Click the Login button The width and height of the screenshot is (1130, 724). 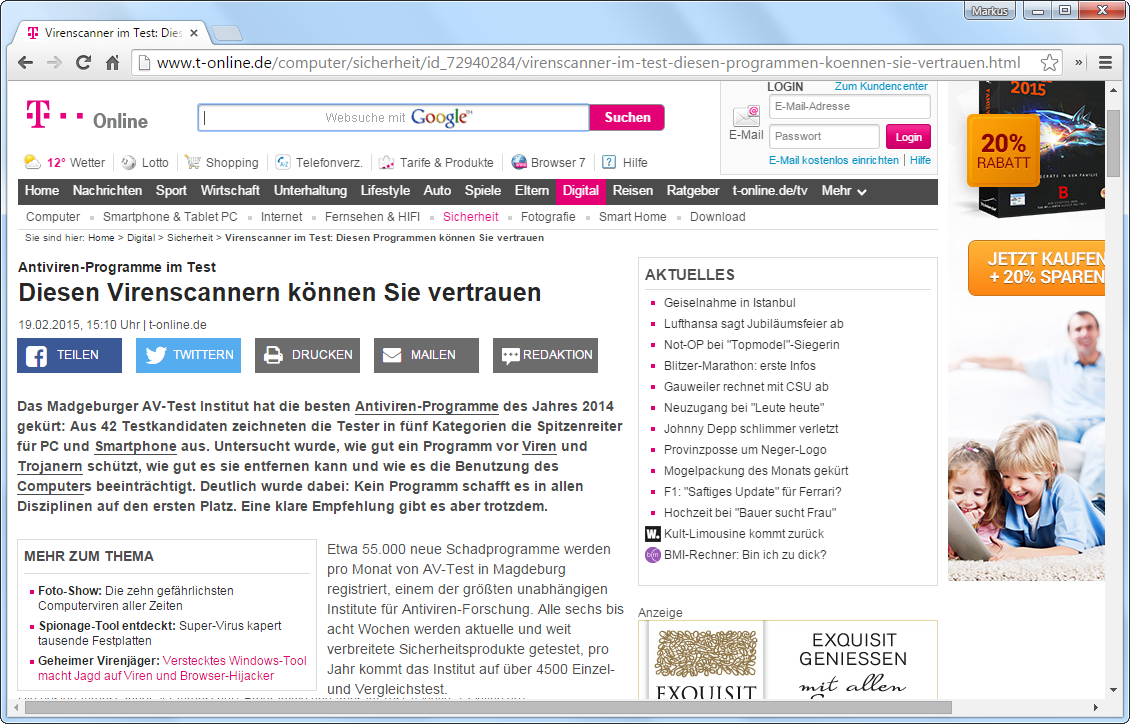(x=908, y=137)
